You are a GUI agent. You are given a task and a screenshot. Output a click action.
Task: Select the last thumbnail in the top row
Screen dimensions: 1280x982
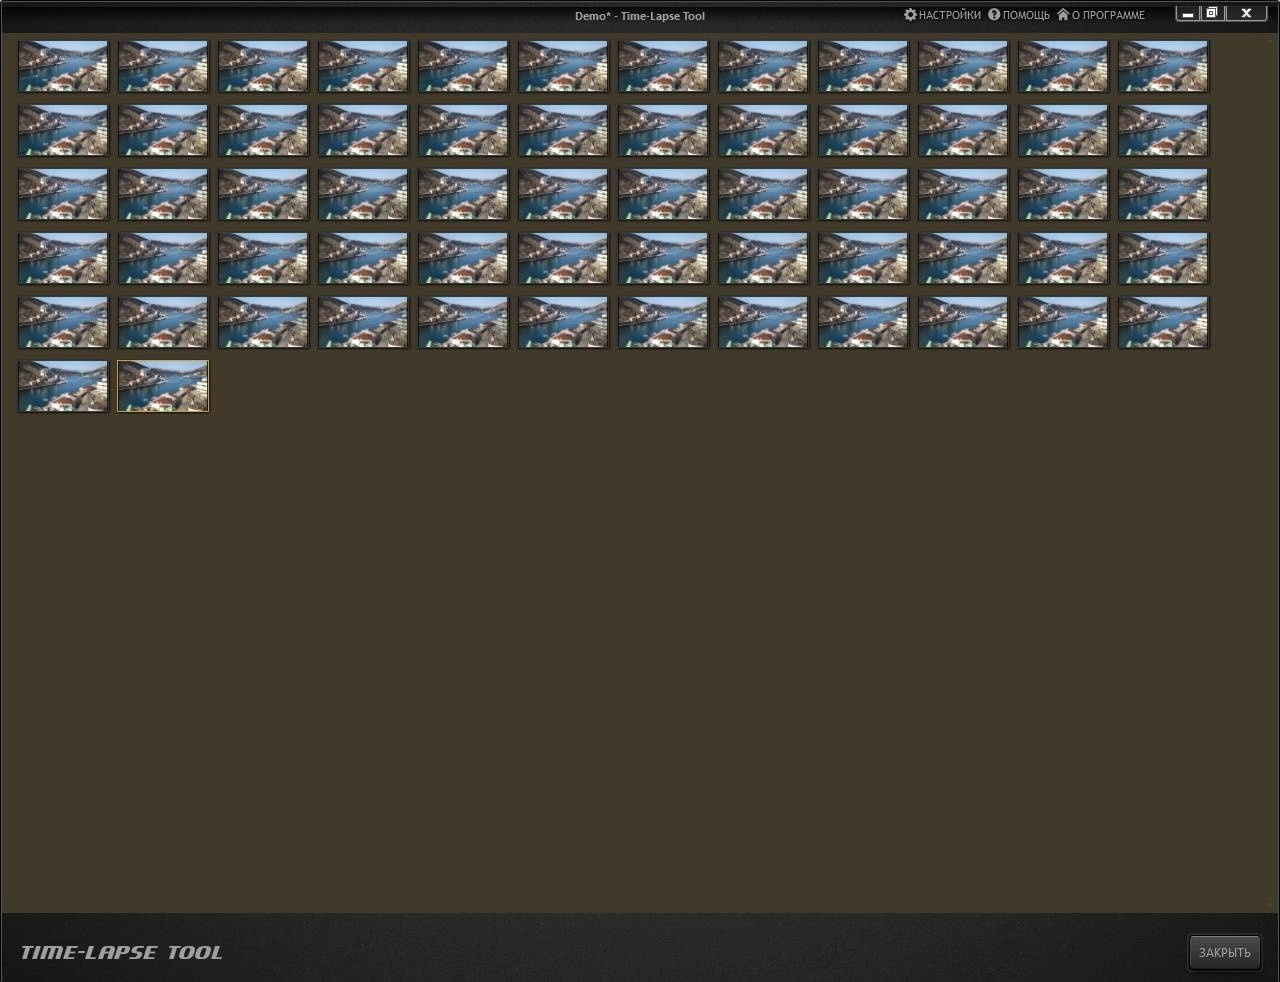(x=1163, y=66)
